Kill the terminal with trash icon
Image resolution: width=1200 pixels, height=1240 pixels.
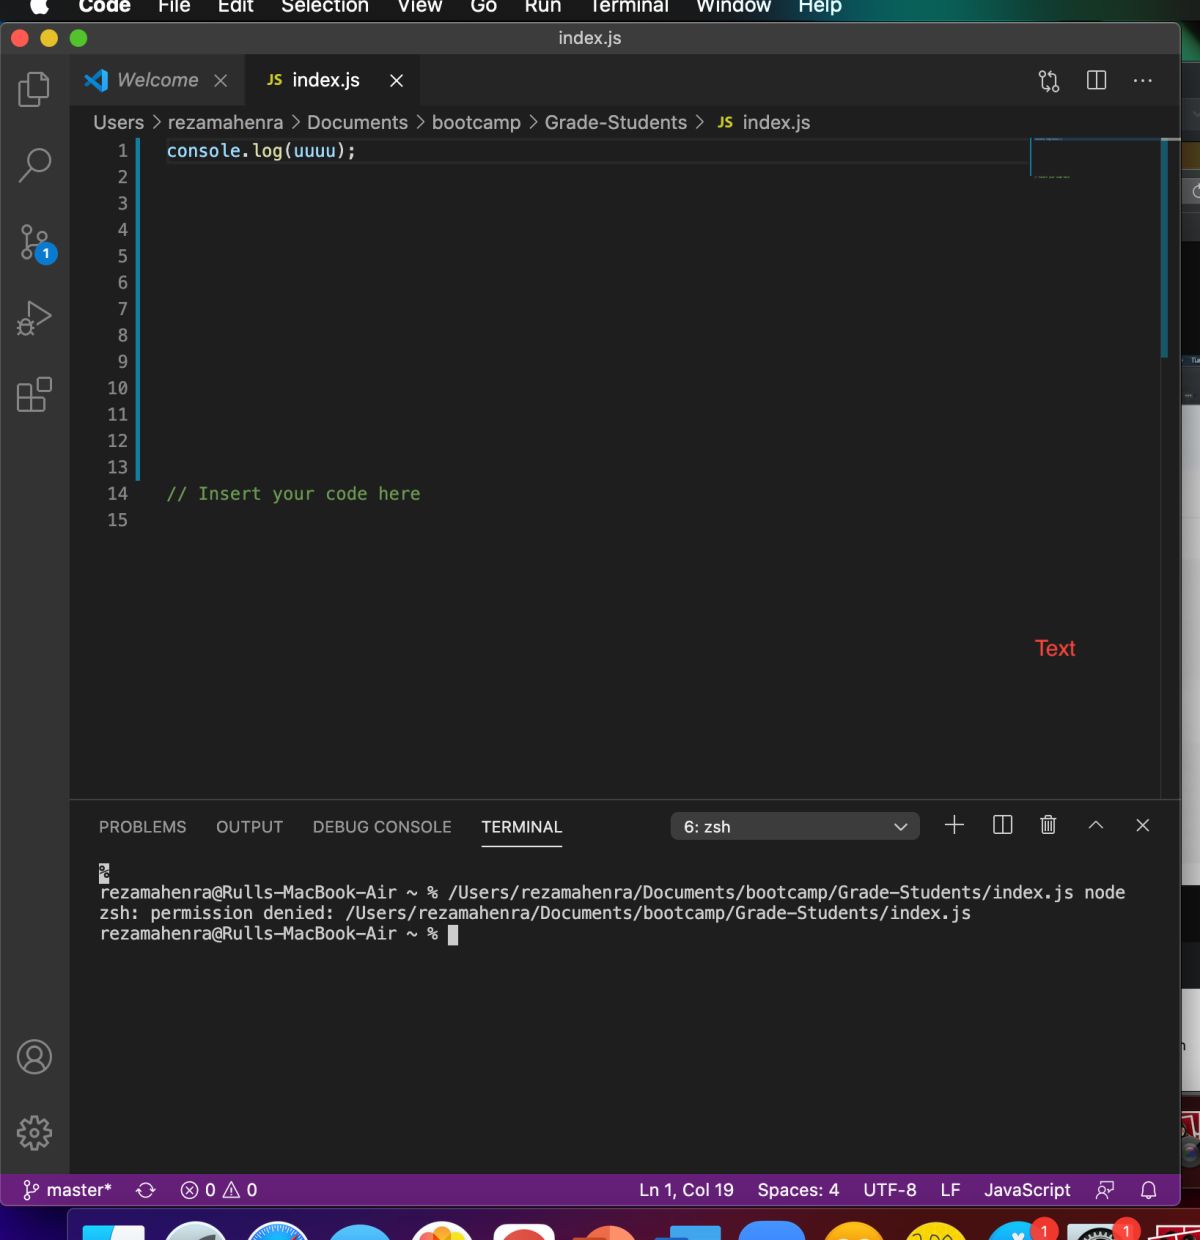point(1048,825)
